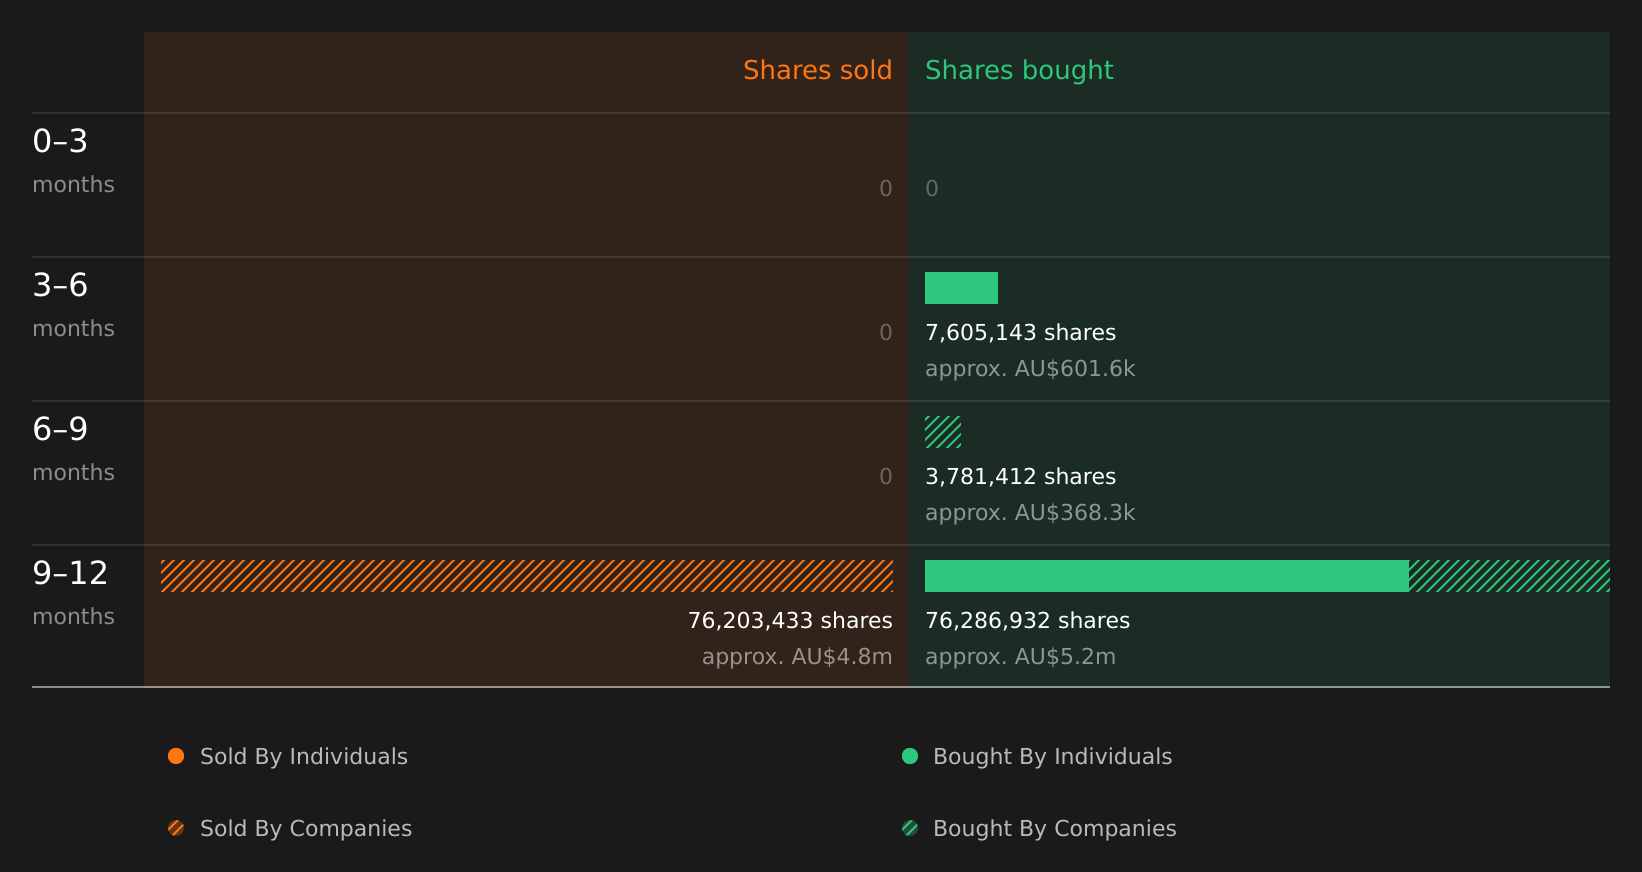Image resolution: width=1642 pixels, height=872 pixels.
Task: Click the solid green bought bar for 9–12 months
Action: click(x=1167, y=576)
